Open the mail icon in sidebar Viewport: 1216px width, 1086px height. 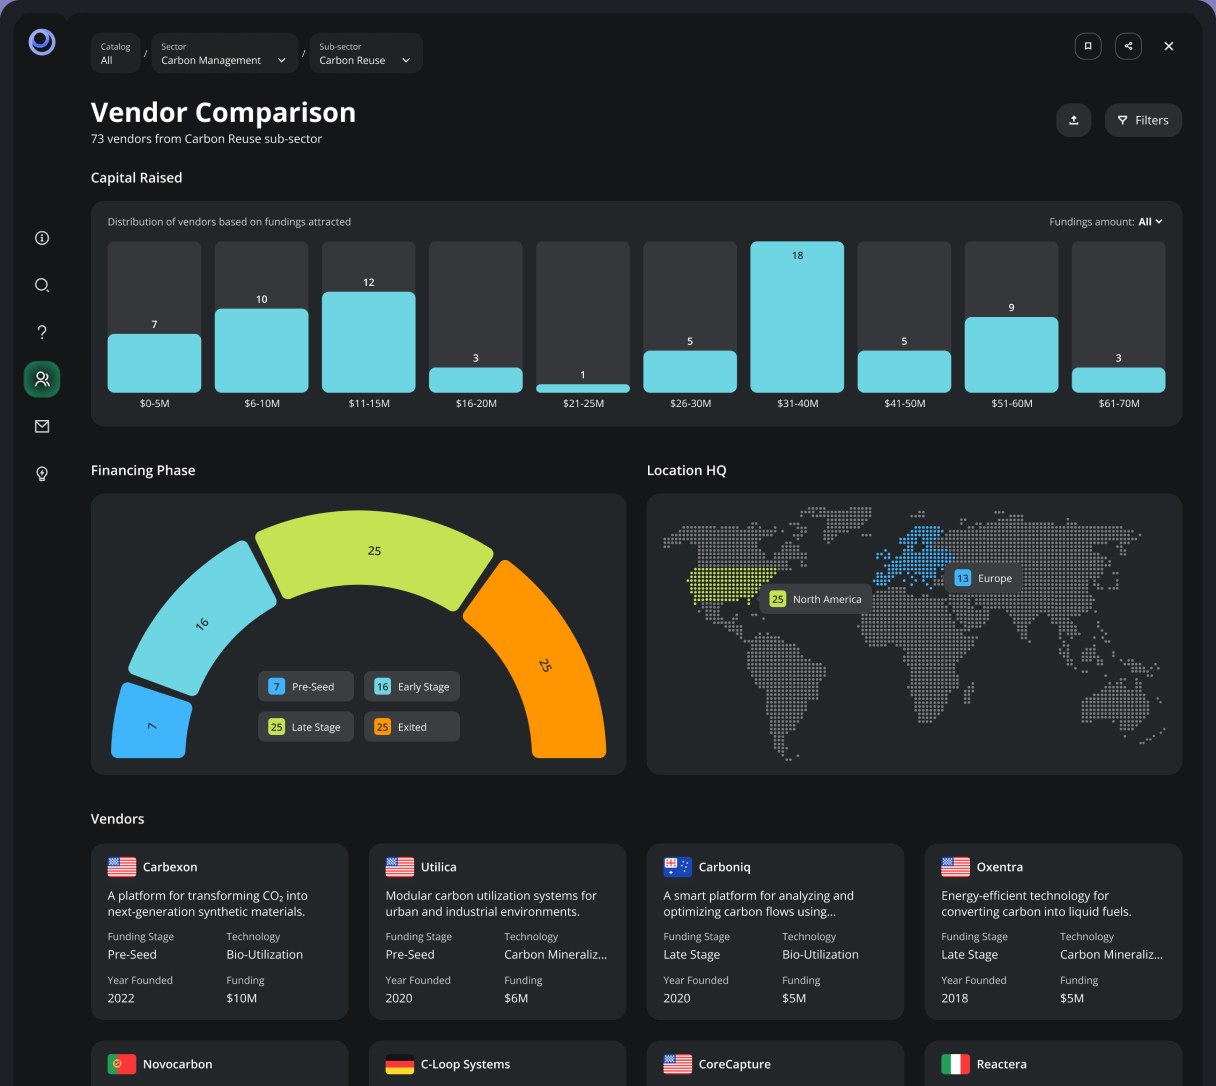point(42,426)
